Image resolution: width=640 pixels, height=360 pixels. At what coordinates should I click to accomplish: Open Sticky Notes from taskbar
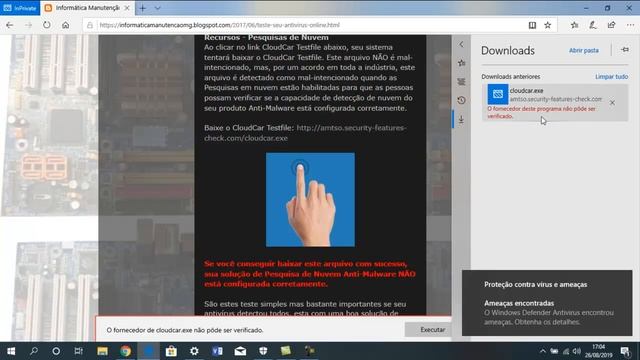click(x=286, y=351)
